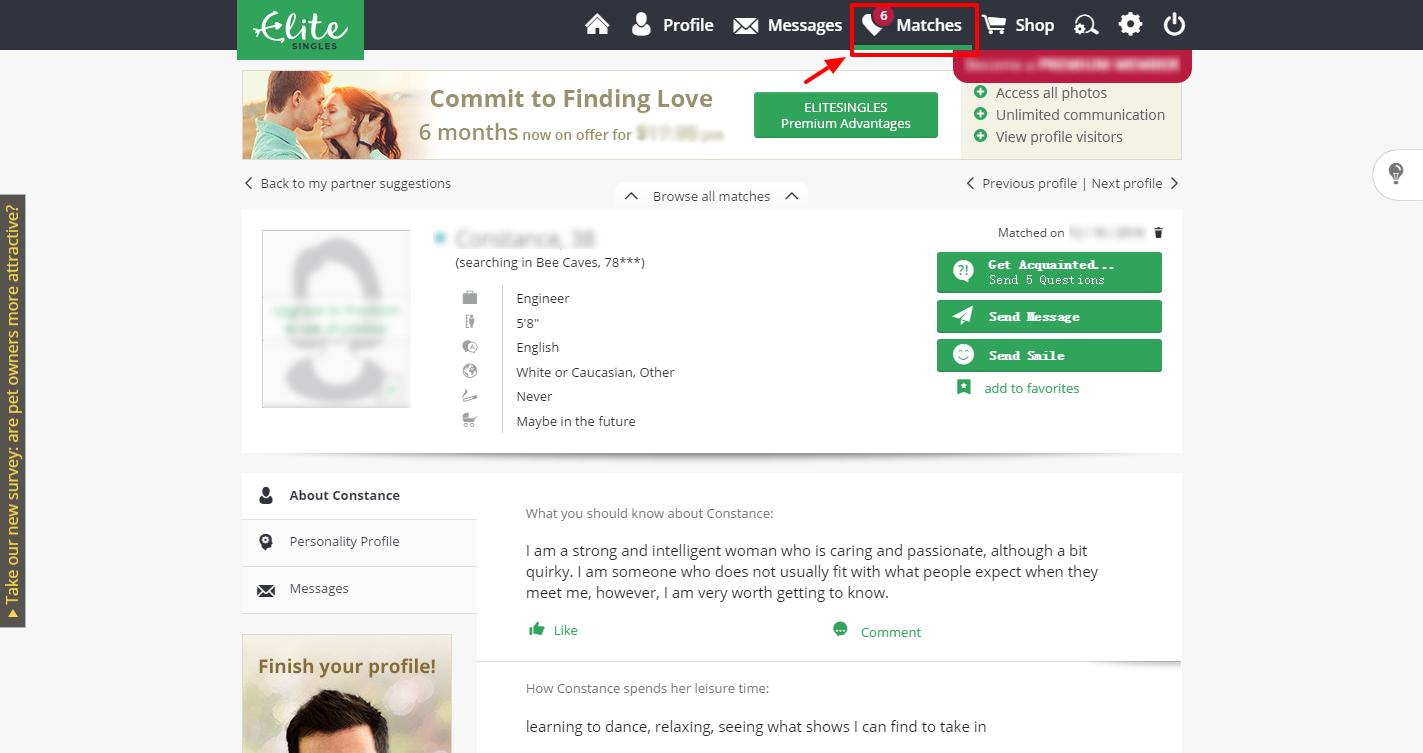1423x753 pixels.
Task: Click the blurred red premium member button
Action: click(x=1073, y=65)
